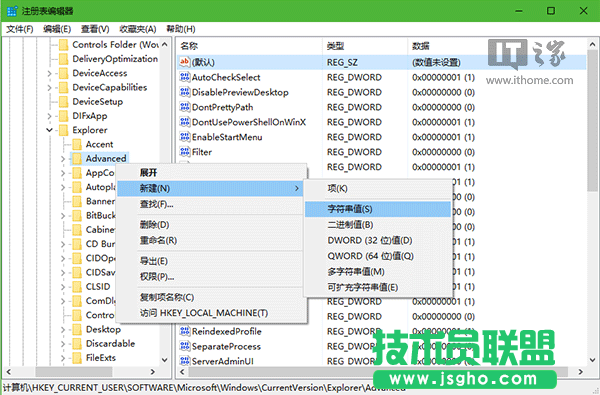This screenshot has height=395, width=600.
Task: Click the ServerAdminUI DWORD icon
Action: click(x=185, y=361)
